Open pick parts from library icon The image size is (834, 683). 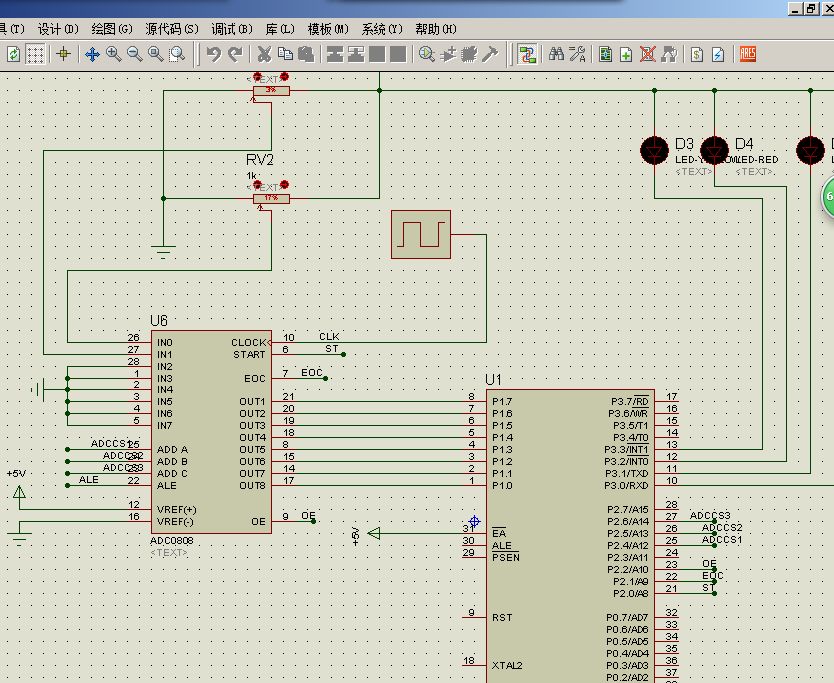click(x=427, y=54)
